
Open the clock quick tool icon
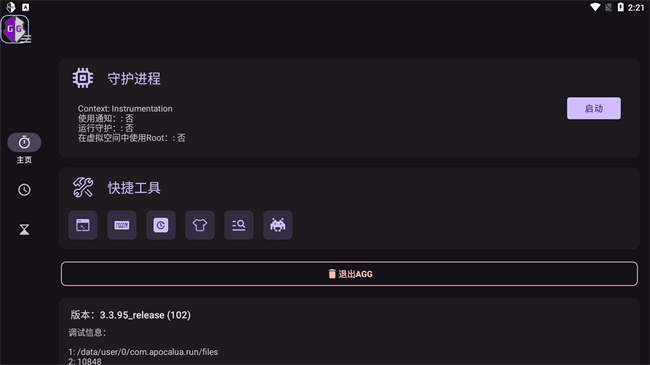161,225
